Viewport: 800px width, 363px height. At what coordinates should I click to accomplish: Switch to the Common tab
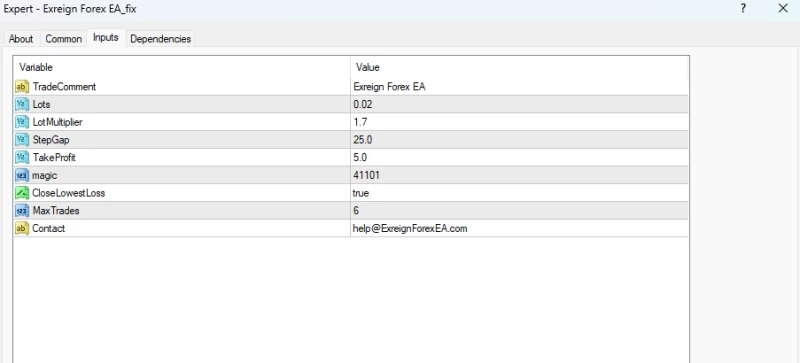[x=64, y=39]
